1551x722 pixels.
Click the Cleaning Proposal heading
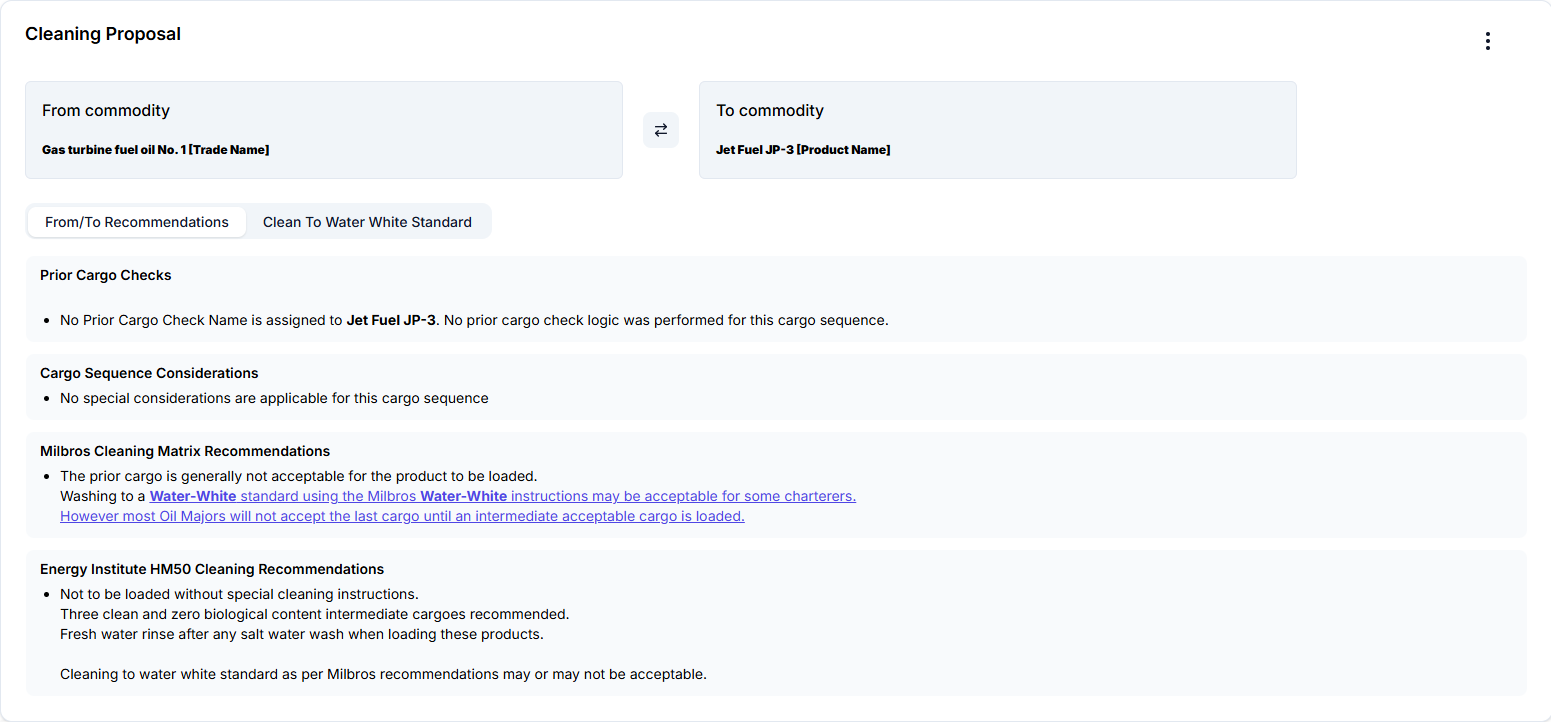[x=103, y=34]
